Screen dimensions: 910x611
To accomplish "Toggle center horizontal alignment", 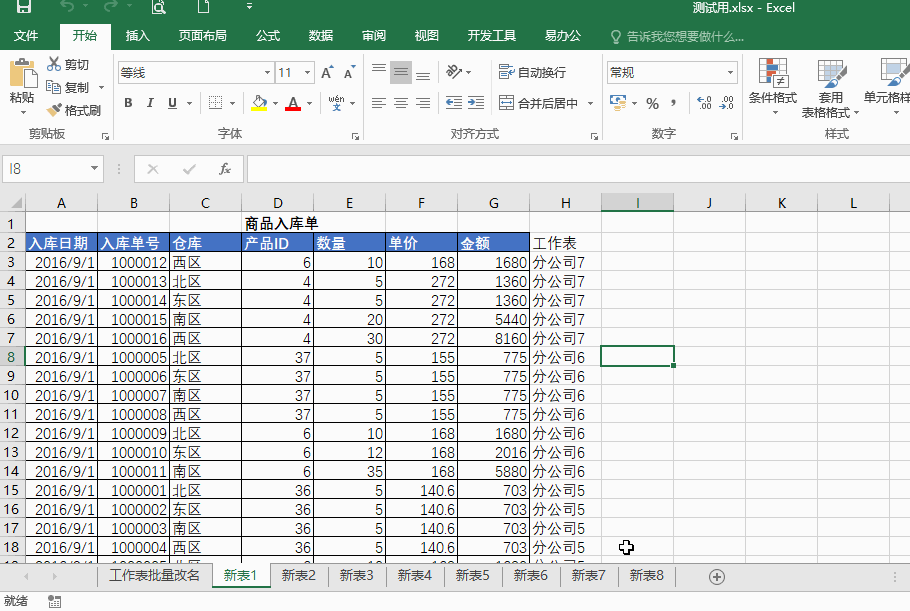I will (x=401, y=103).
